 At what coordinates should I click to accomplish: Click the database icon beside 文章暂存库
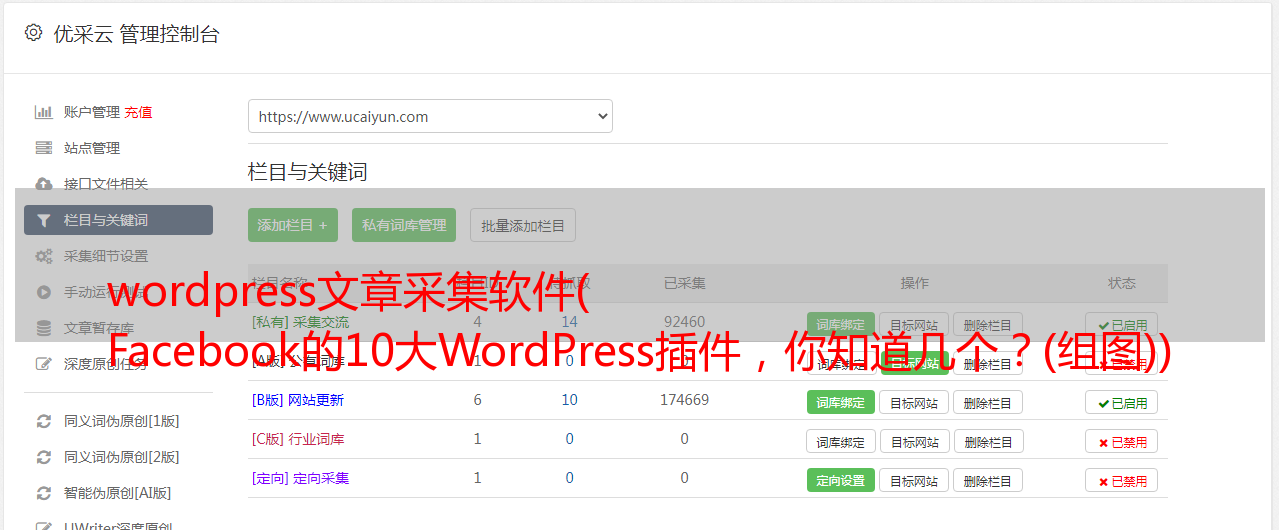44,328
